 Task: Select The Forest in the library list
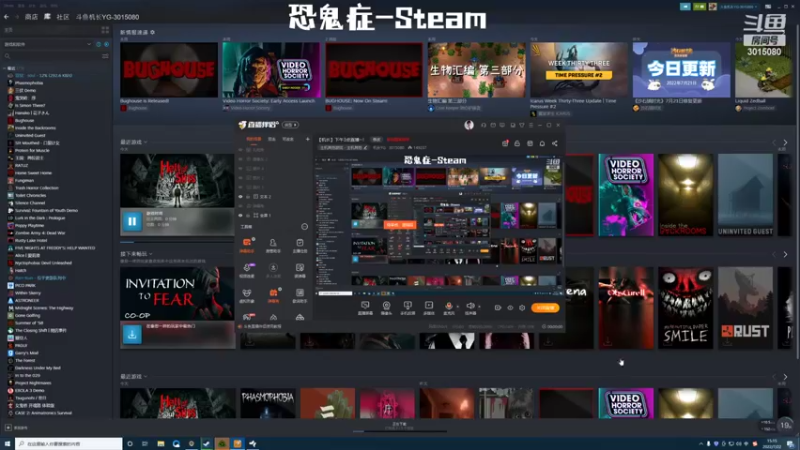pos(24,360)
